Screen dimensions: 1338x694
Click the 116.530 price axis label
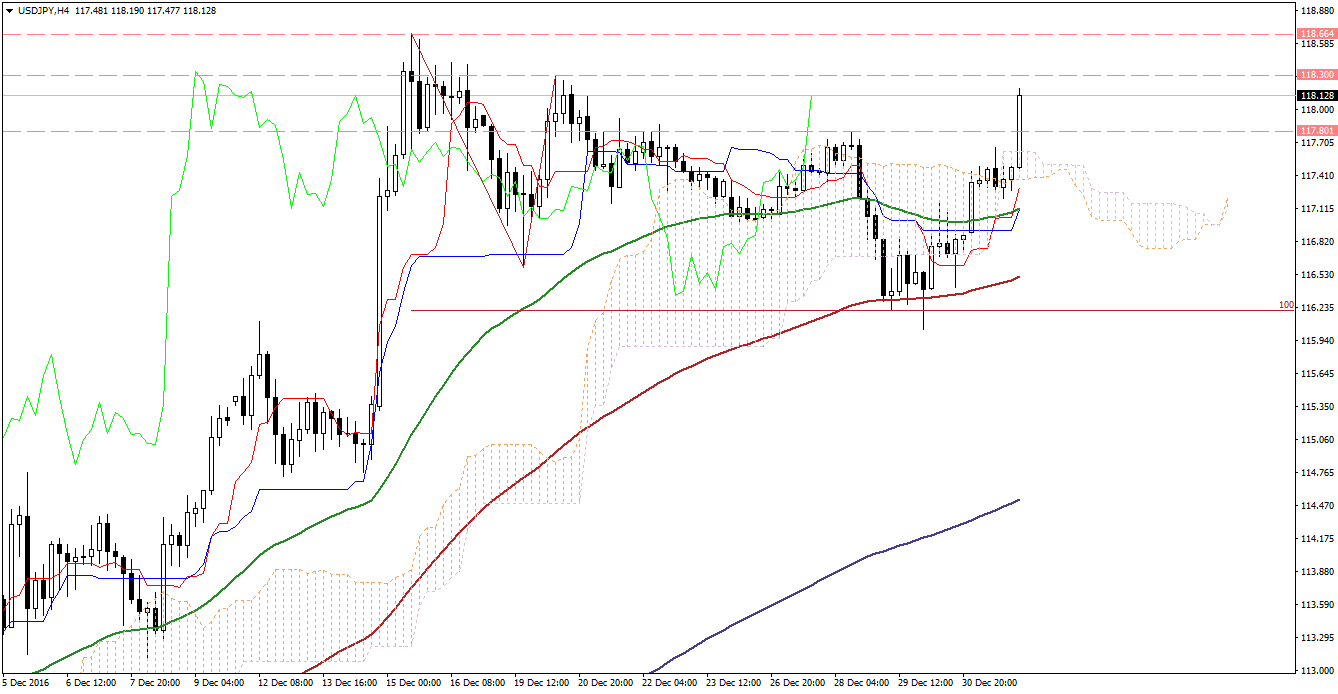[1318, 275]
